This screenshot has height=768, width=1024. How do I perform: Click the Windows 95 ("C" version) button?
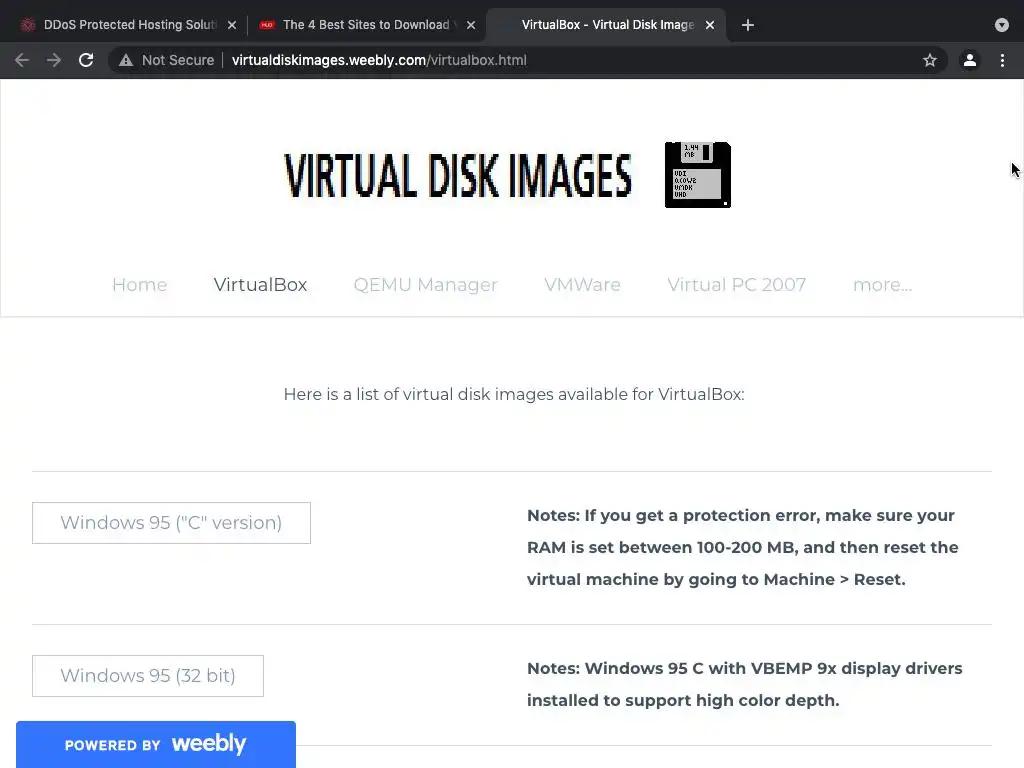coord(171,522)
